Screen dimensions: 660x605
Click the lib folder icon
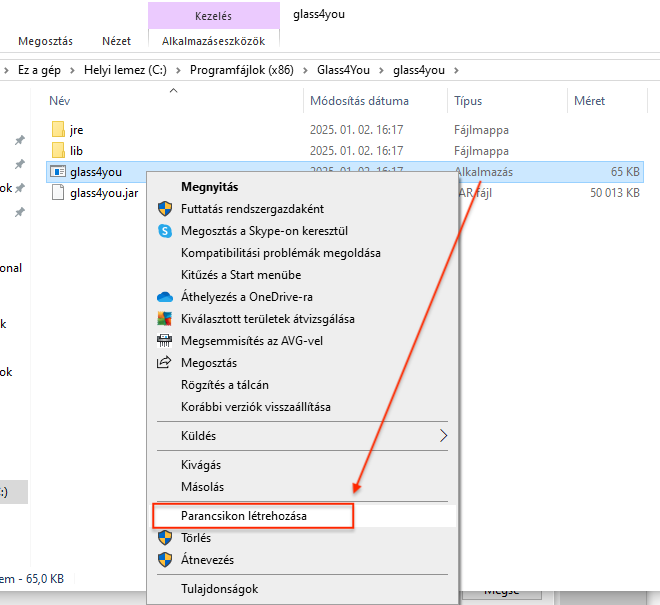point(58,151)
